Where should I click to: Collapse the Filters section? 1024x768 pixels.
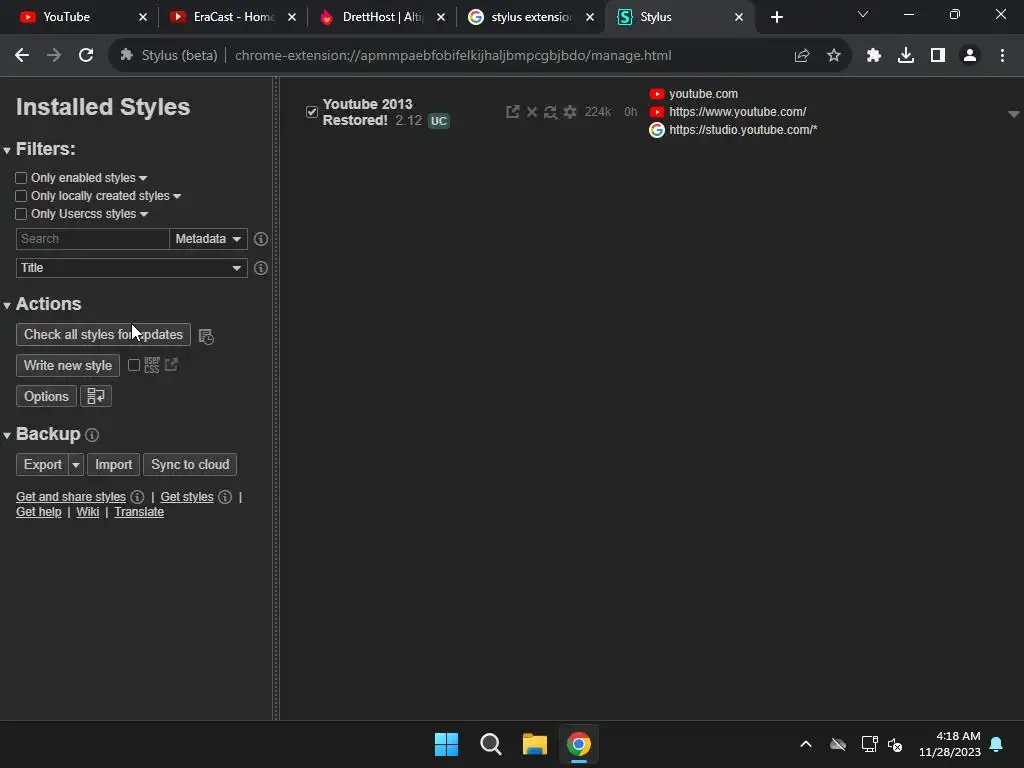(7, 150)
